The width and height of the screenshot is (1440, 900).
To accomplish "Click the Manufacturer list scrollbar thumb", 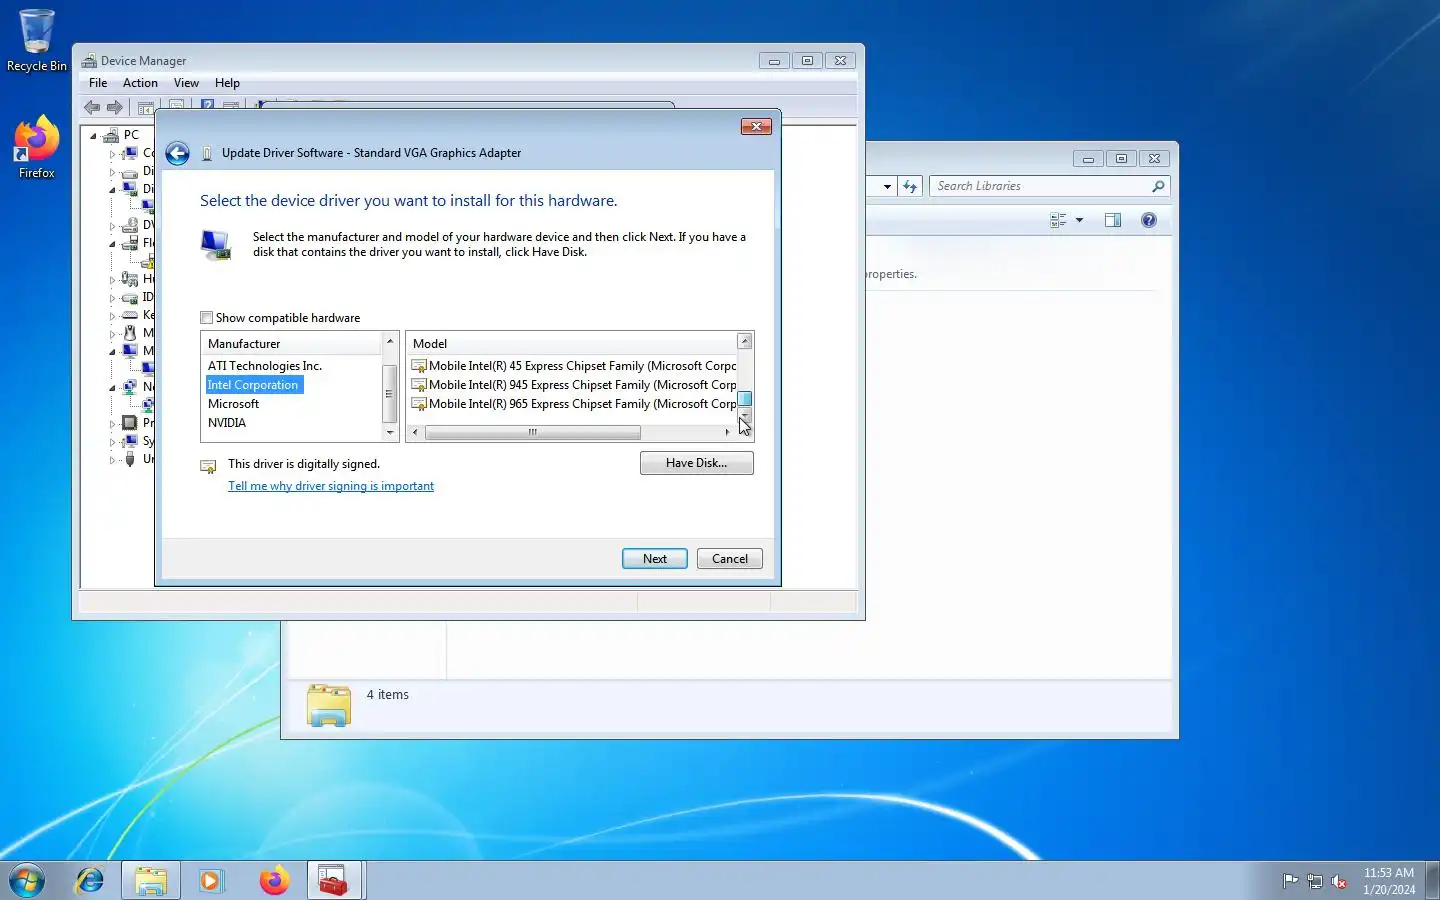I will (x=390, y=393).
